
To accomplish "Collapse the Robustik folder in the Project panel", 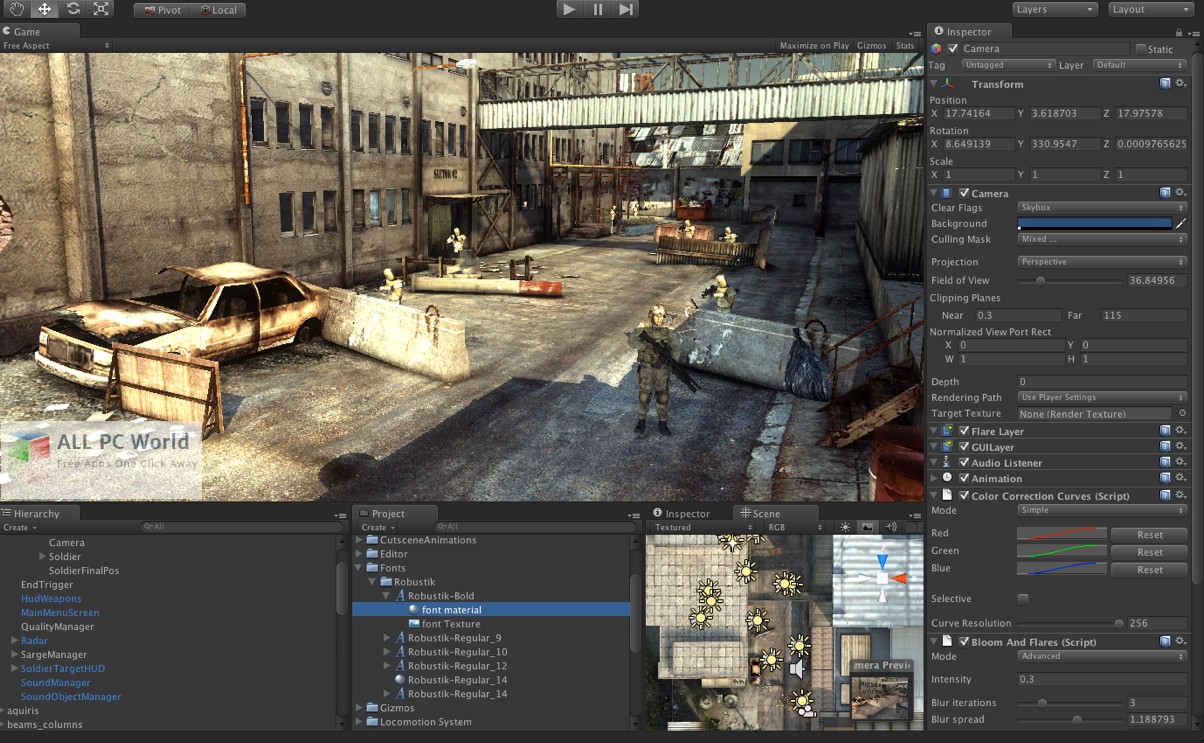I will (373, 581).
